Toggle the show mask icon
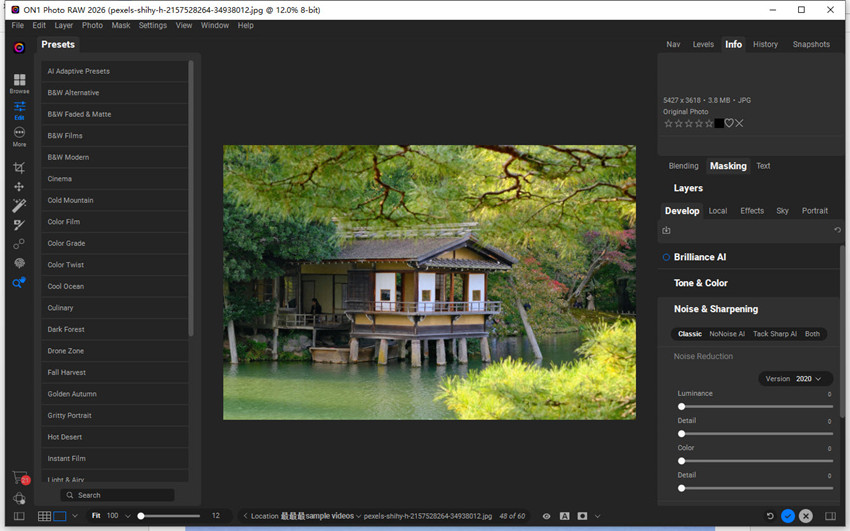This screenshot has width=850, height=531. (x=582, y=516)
